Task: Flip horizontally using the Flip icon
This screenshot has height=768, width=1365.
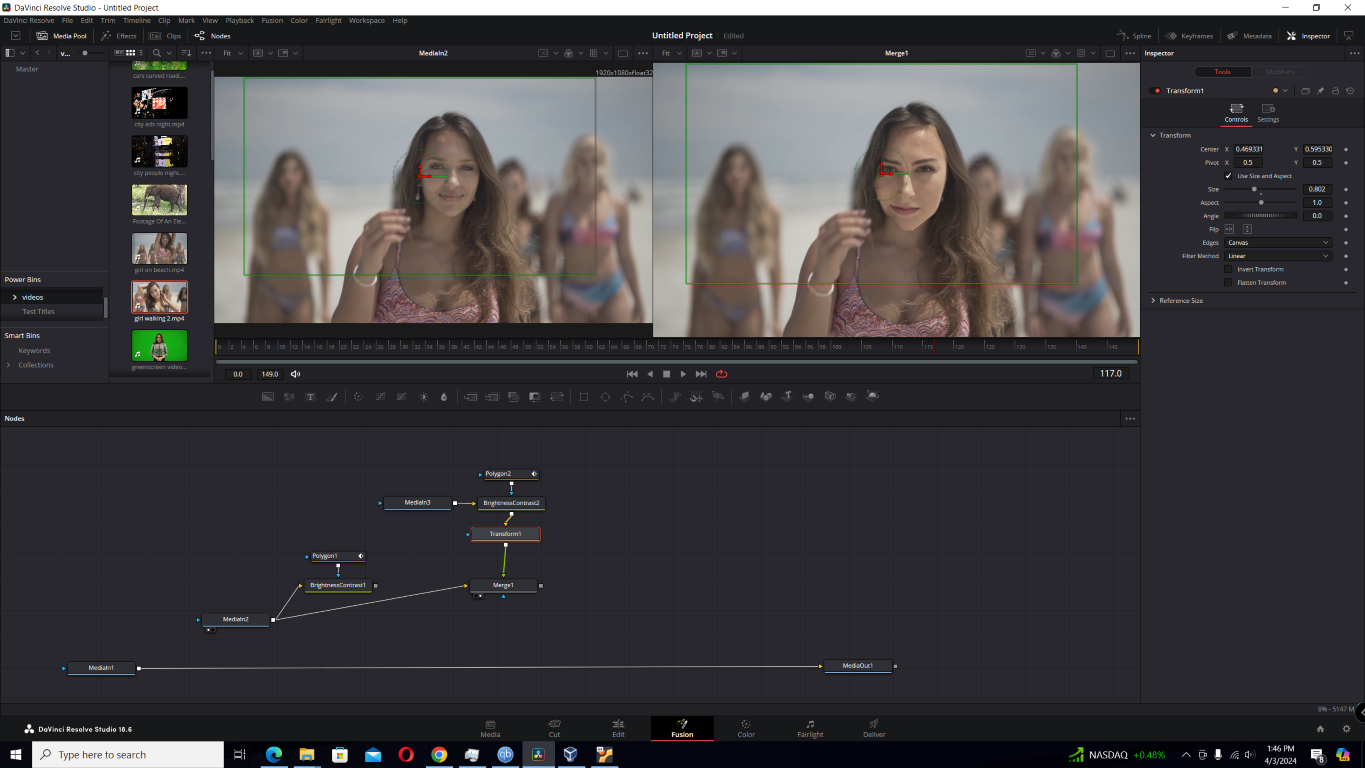Action: point(1230,229)
